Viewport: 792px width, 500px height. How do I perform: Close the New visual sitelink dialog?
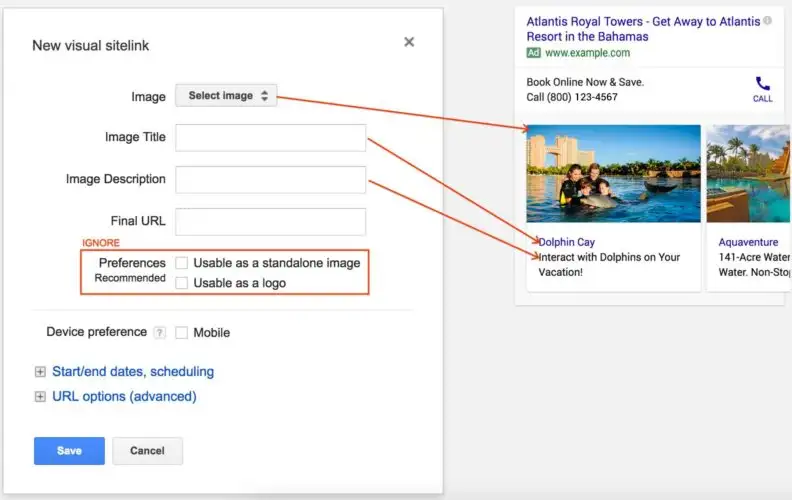click(409, 42)
